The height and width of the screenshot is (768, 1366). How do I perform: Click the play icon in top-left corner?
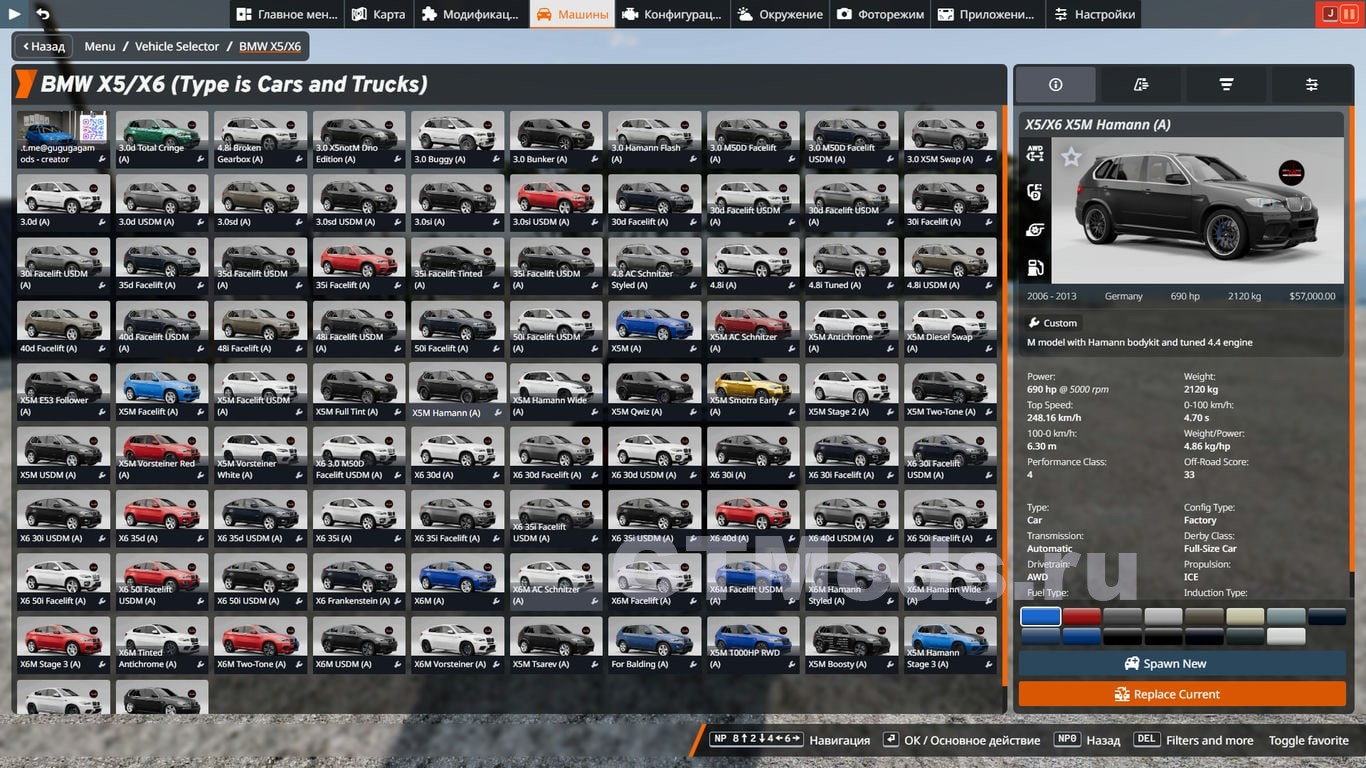pyautogui.click(x=15, y=14)
